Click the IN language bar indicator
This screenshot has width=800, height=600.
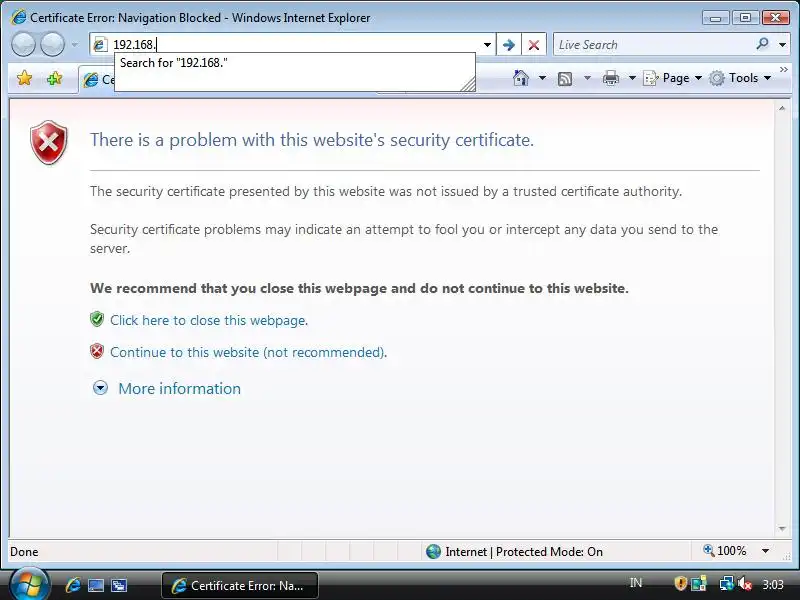636,583
